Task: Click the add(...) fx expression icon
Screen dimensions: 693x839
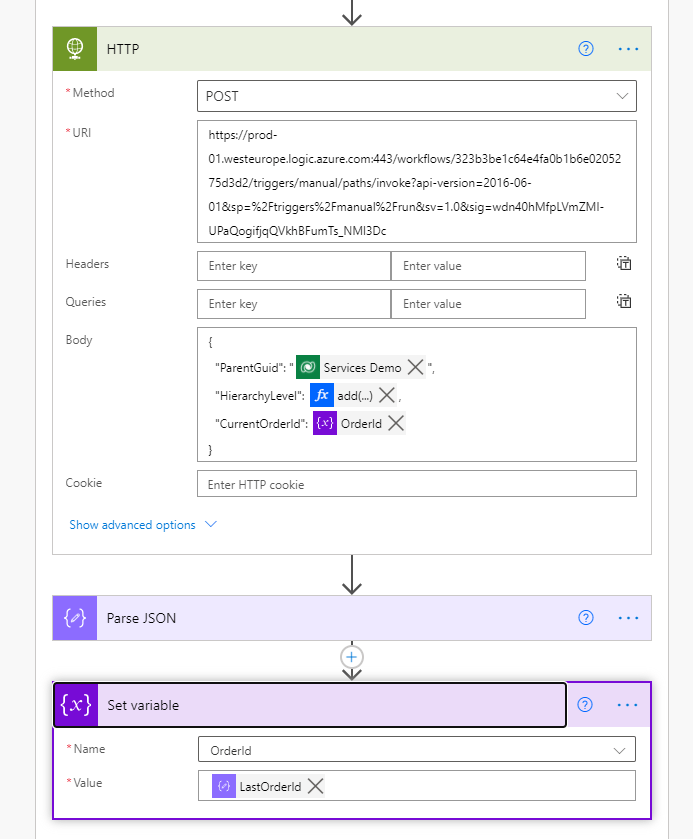Action: click(321, 395)
